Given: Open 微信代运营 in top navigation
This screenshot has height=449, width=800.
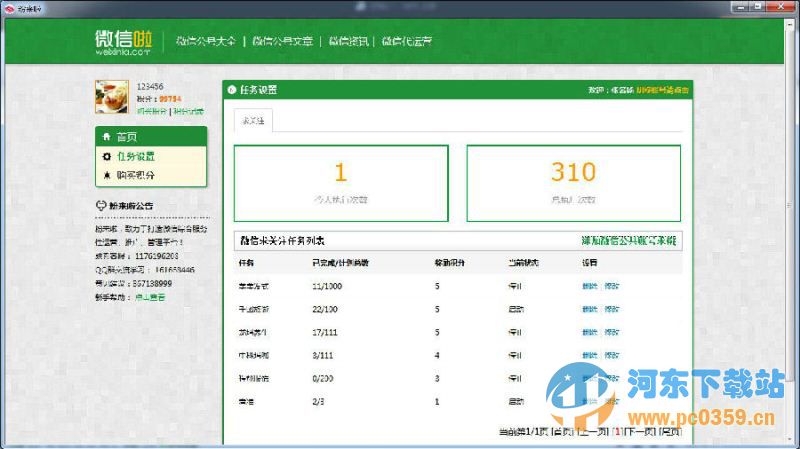Looking at the screenshot, I should (407, 41).
